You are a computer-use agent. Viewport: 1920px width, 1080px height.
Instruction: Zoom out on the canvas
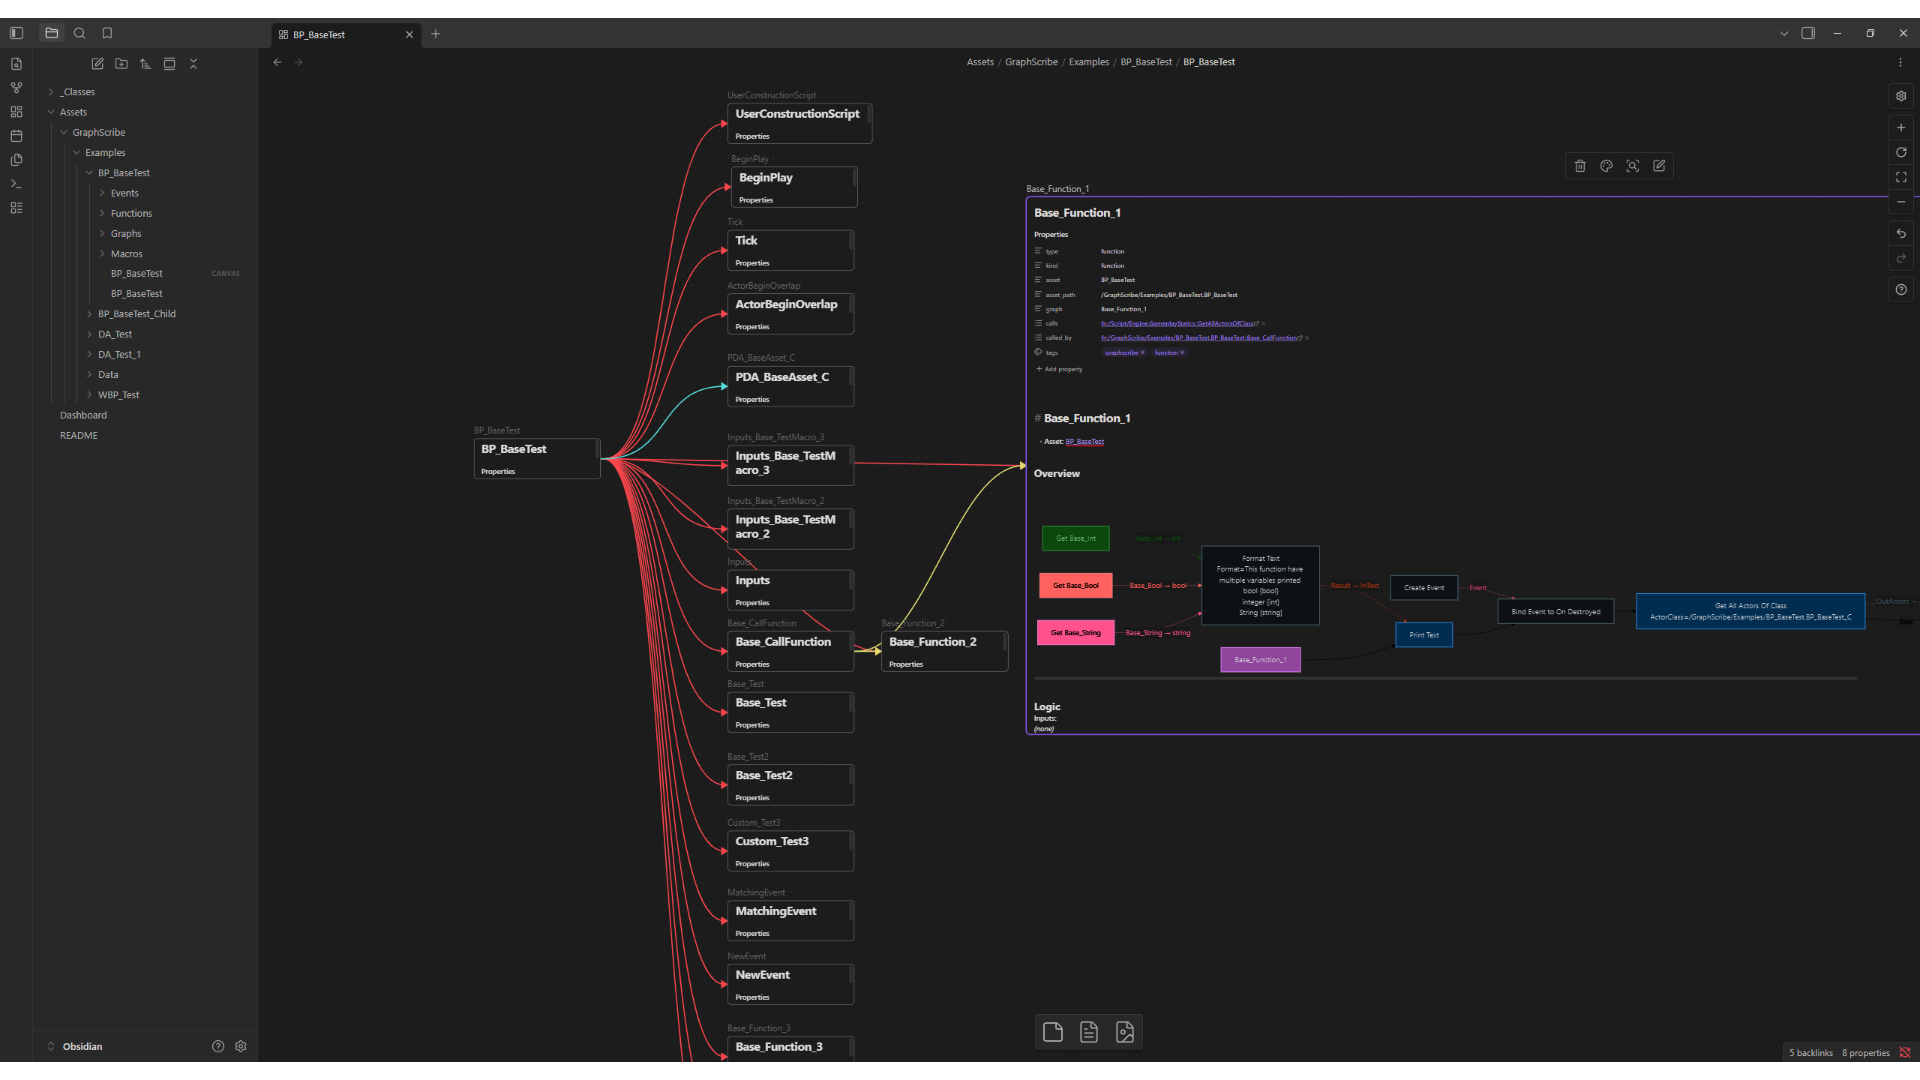[x=1901, y=201]
